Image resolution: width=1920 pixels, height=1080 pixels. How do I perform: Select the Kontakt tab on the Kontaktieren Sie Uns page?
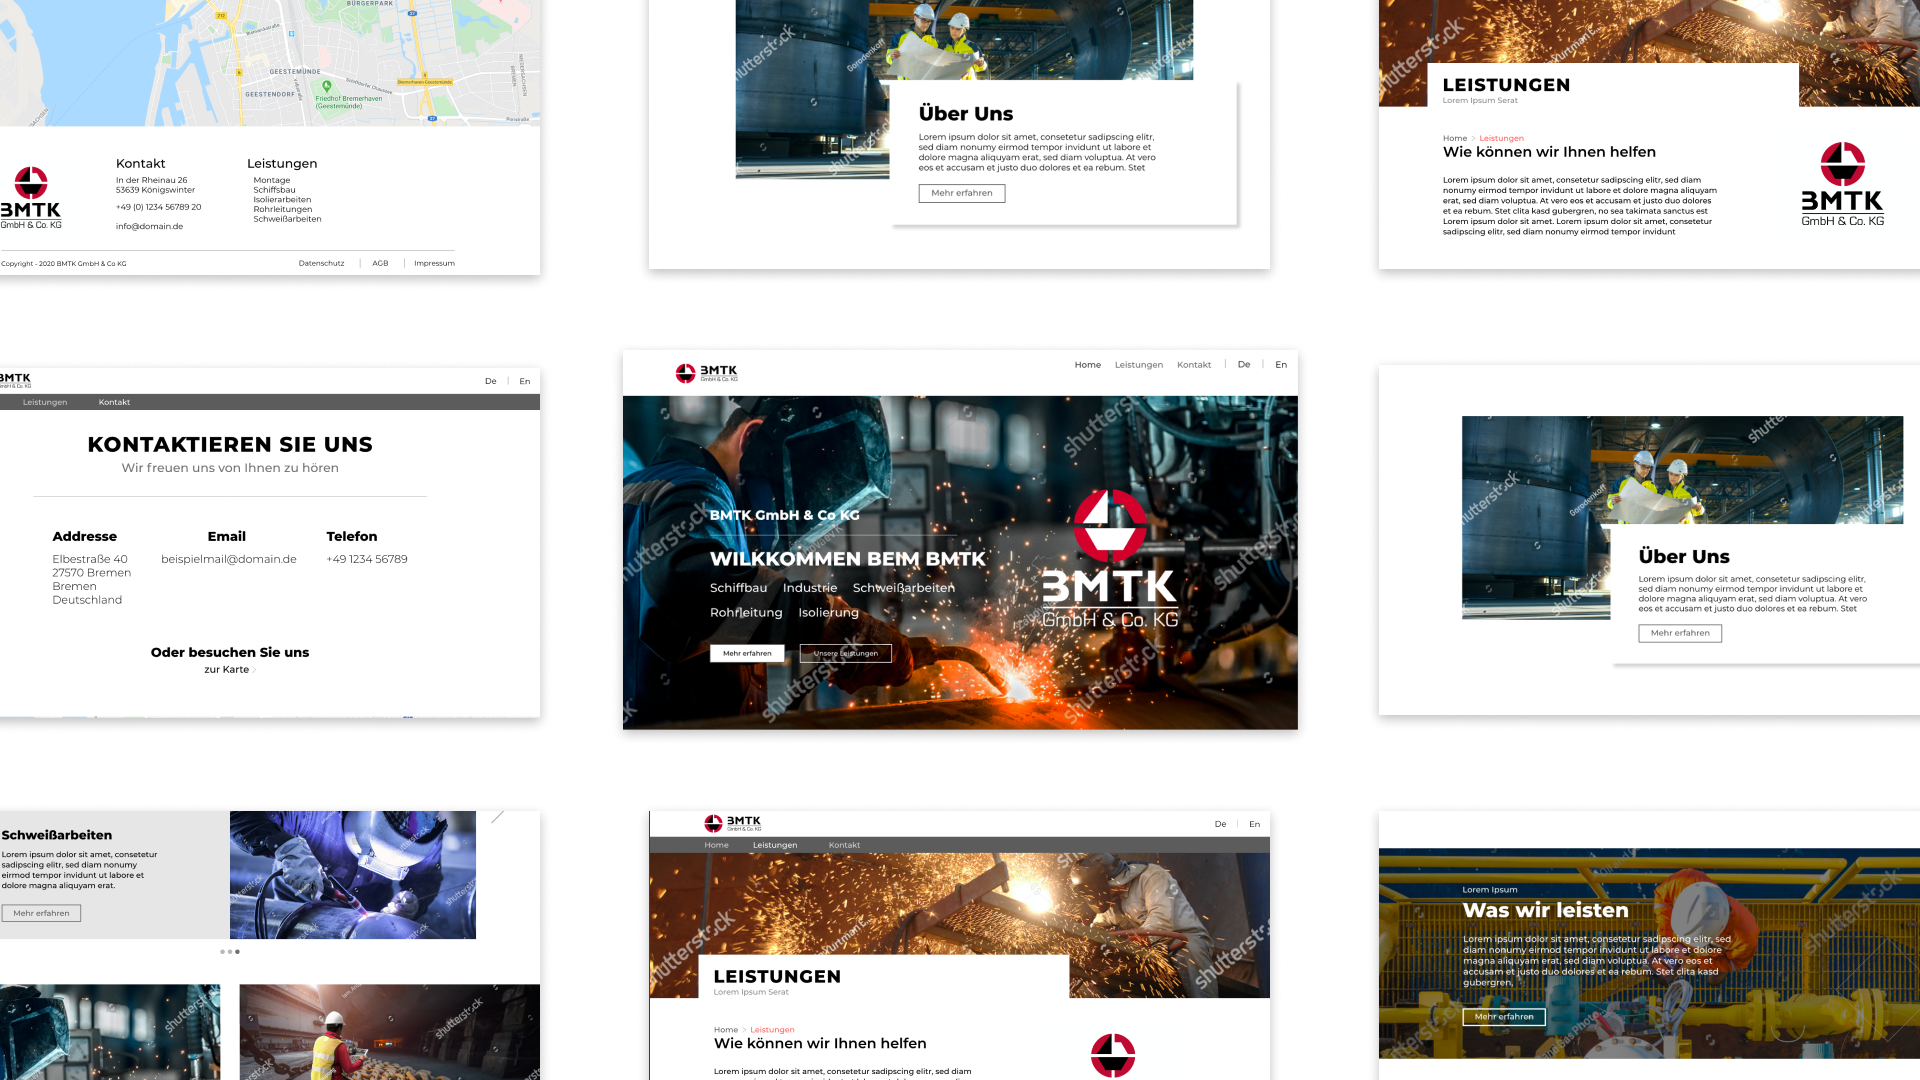[x=114, y=402]
